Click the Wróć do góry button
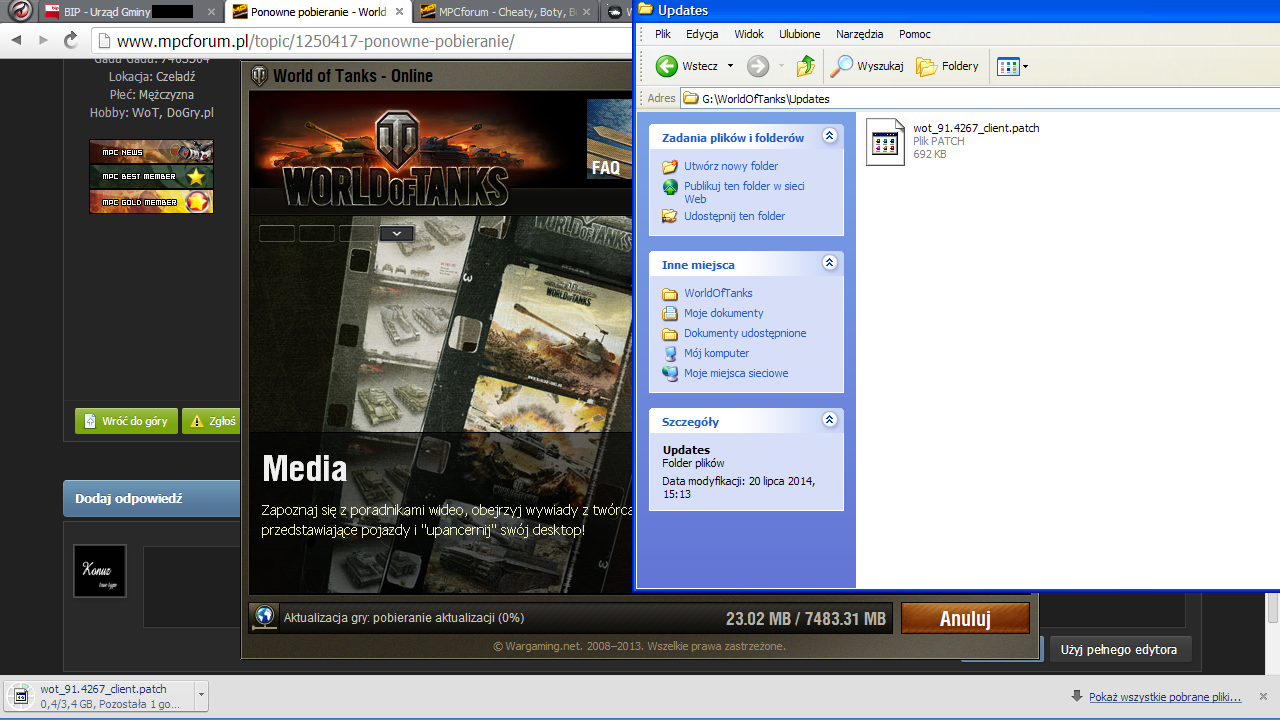 pos(126,421)
